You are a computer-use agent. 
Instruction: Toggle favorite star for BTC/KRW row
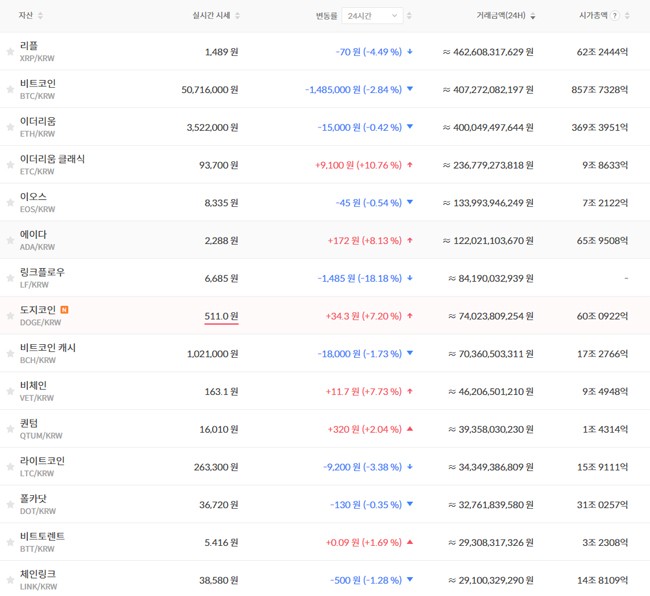[x=10, y=90]
